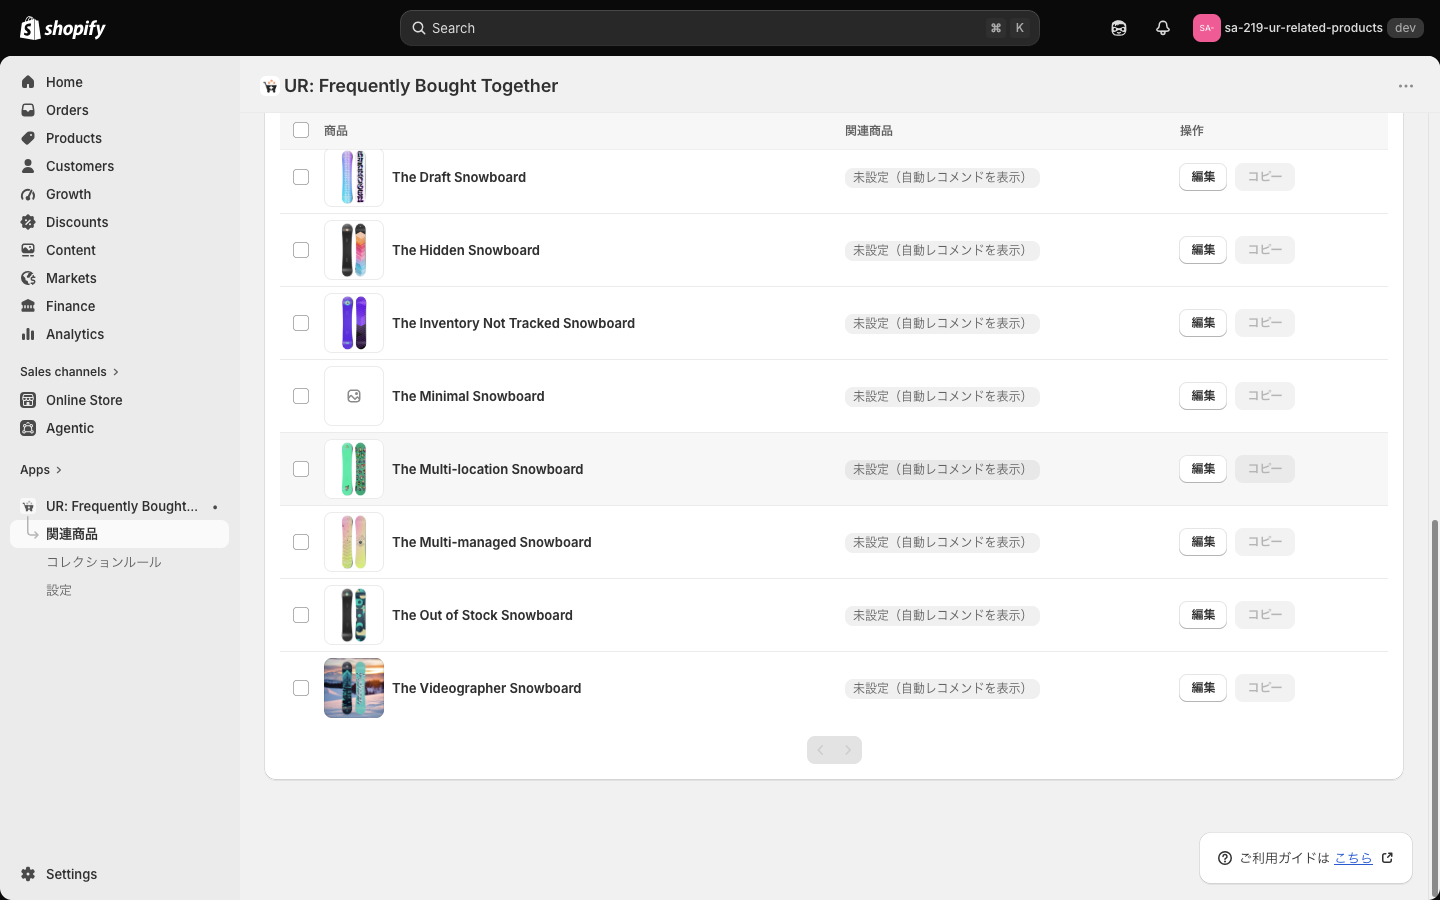
Task: Click the Growth icon
Action: [28, 194]
